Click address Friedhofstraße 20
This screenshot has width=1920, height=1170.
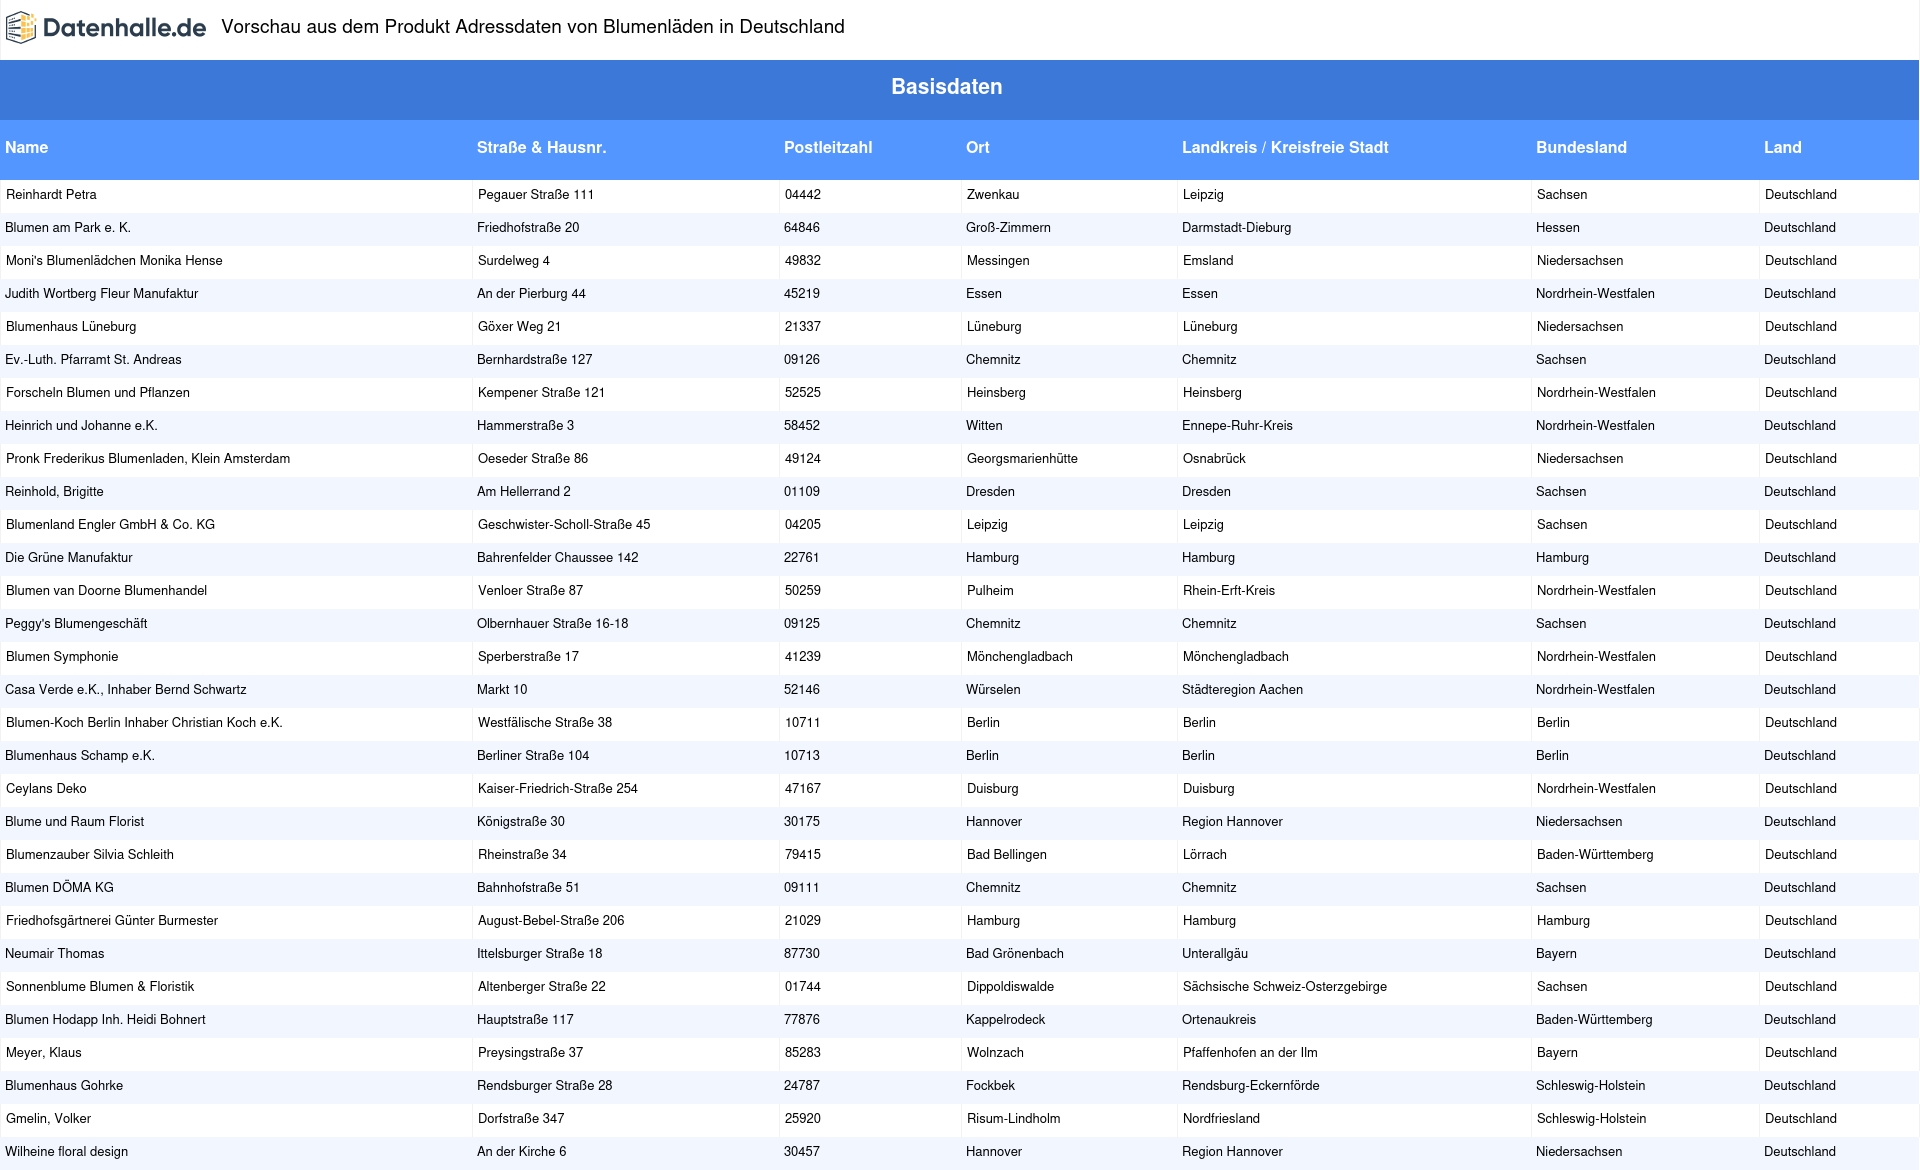[528, 228]
